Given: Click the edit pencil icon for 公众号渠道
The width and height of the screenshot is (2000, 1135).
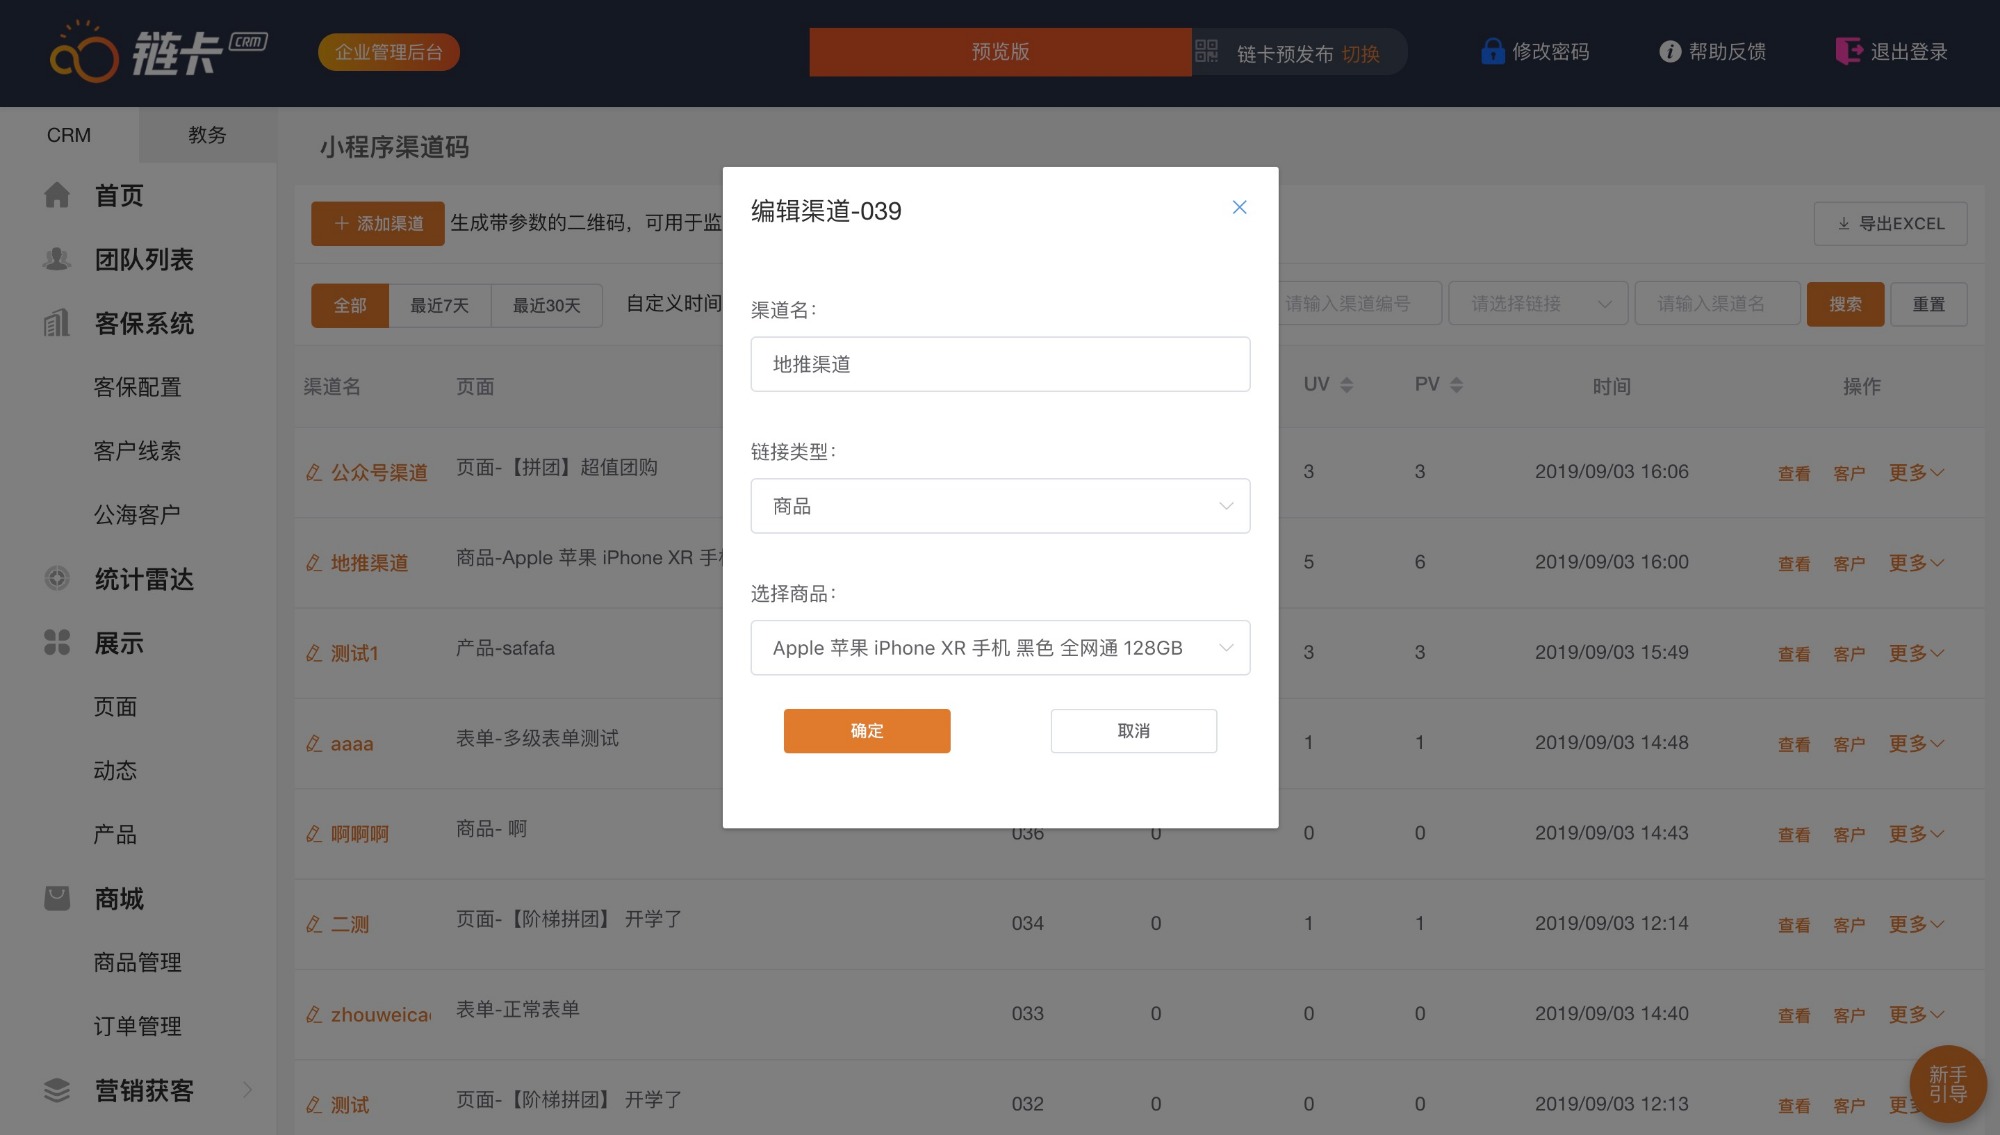Looking at the screenshot, I should tap(314, 472).
